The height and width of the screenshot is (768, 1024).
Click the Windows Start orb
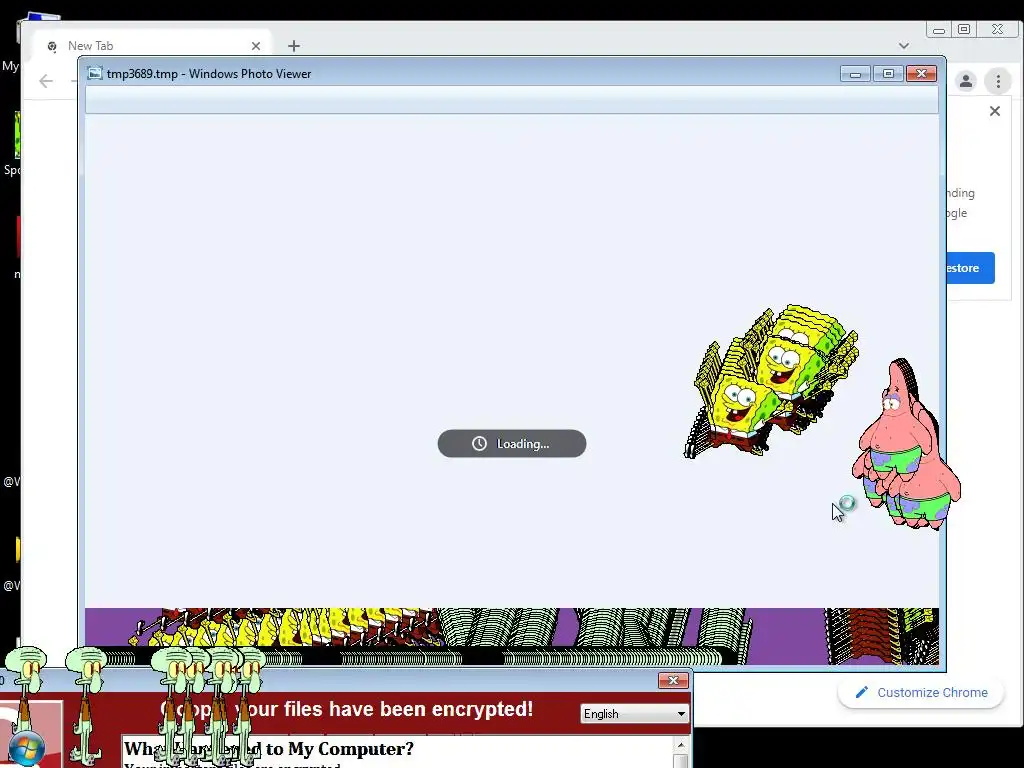pos(27,749)
